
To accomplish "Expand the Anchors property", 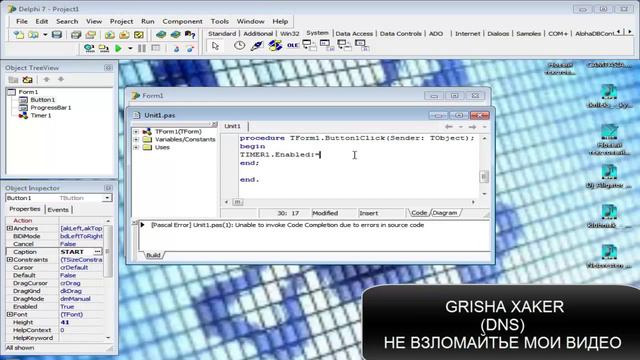I will tap(9, 229).
